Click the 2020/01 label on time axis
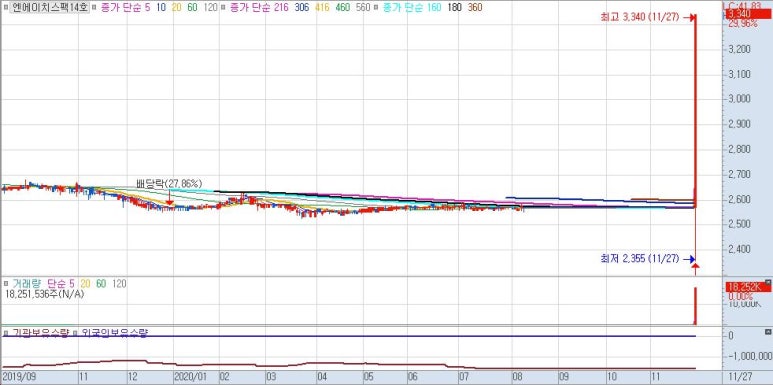The image size is (773, 385). pyautogui.click(x=190, y=376)
